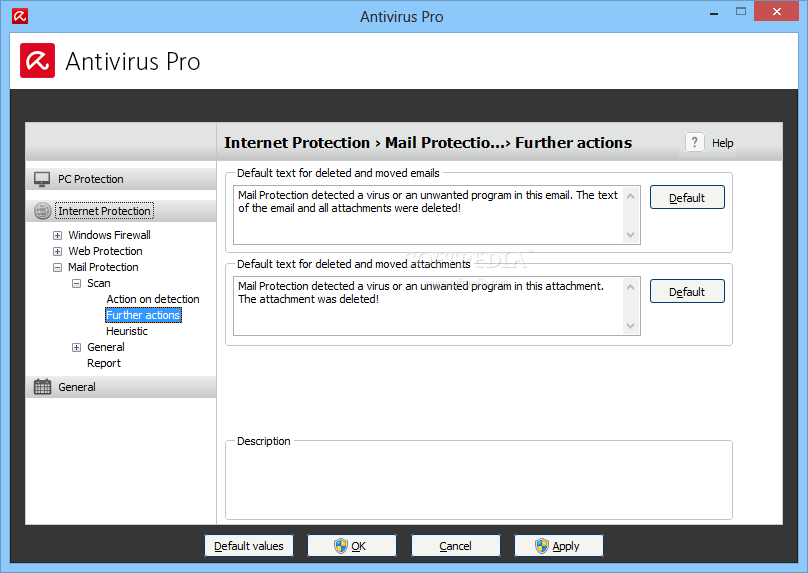Image resolution: width=808 pixels, height=573 pixels.
Task: Click the Description group label
Action: point(263,441)
